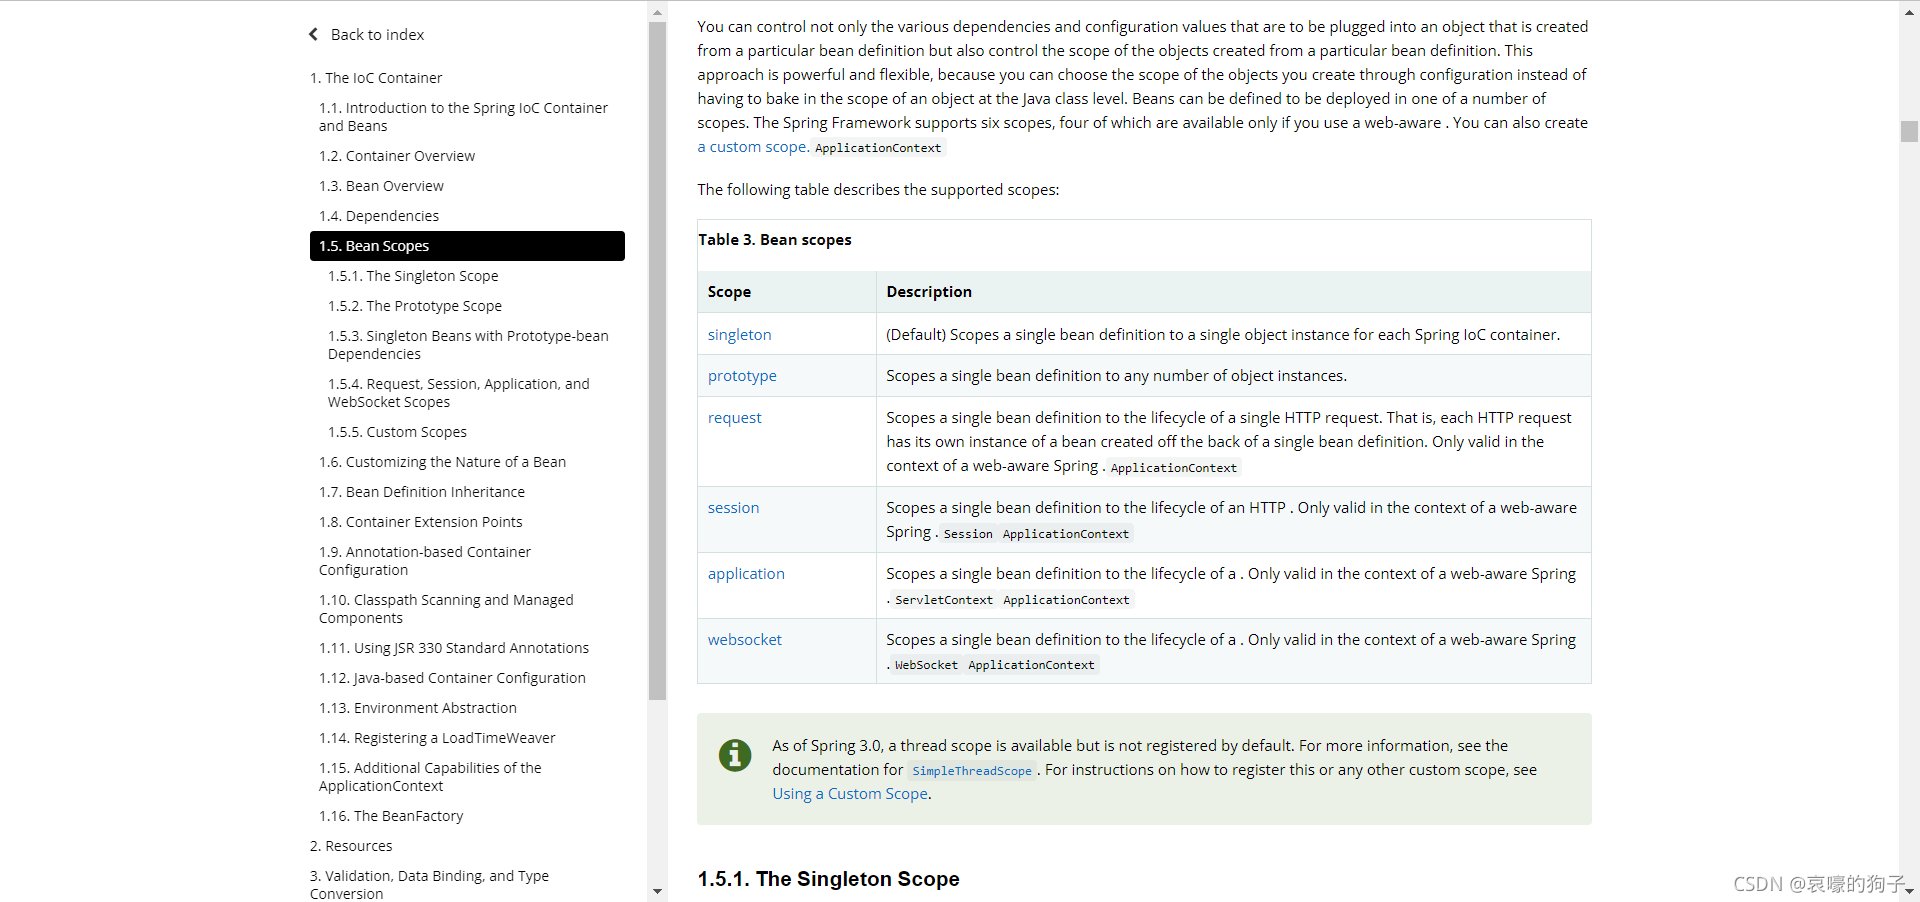Open Back to index link
The width and height of the screenshot is (1920, 902).
(x=377, y=35)
